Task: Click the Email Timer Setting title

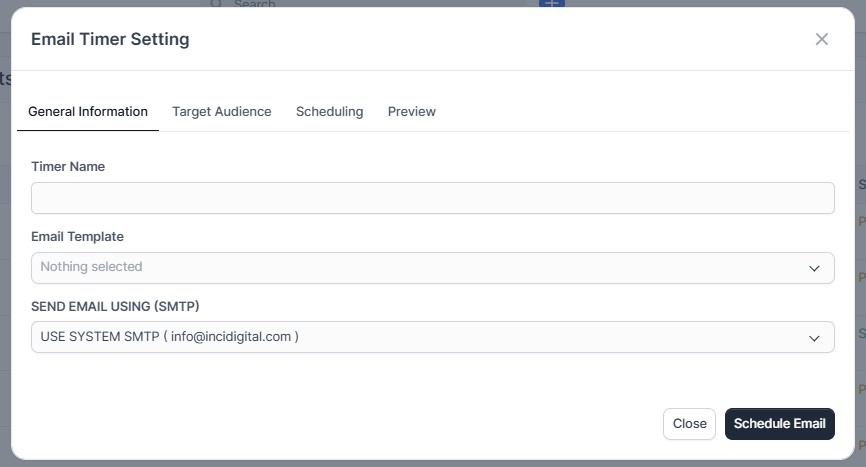Action: point(110,39)
